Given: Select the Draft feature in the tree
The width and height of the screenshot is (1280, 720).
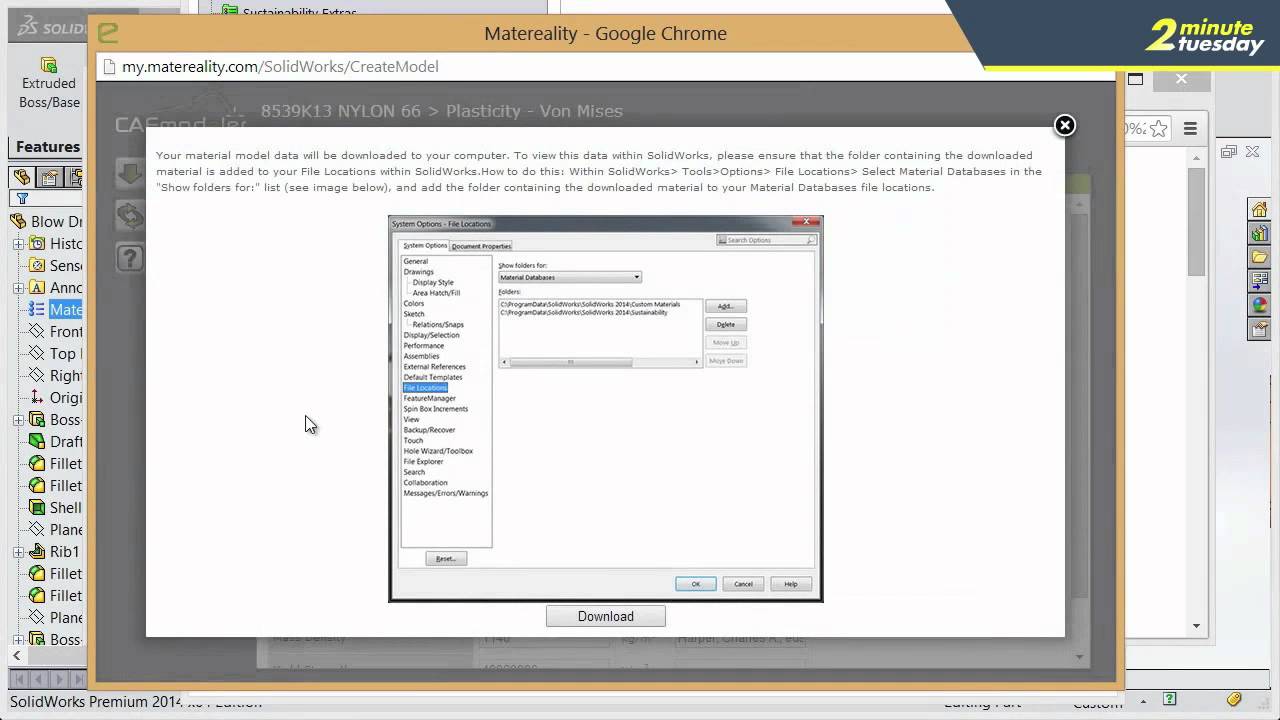Looking at the screenshot, I should (x=56, y=442).
